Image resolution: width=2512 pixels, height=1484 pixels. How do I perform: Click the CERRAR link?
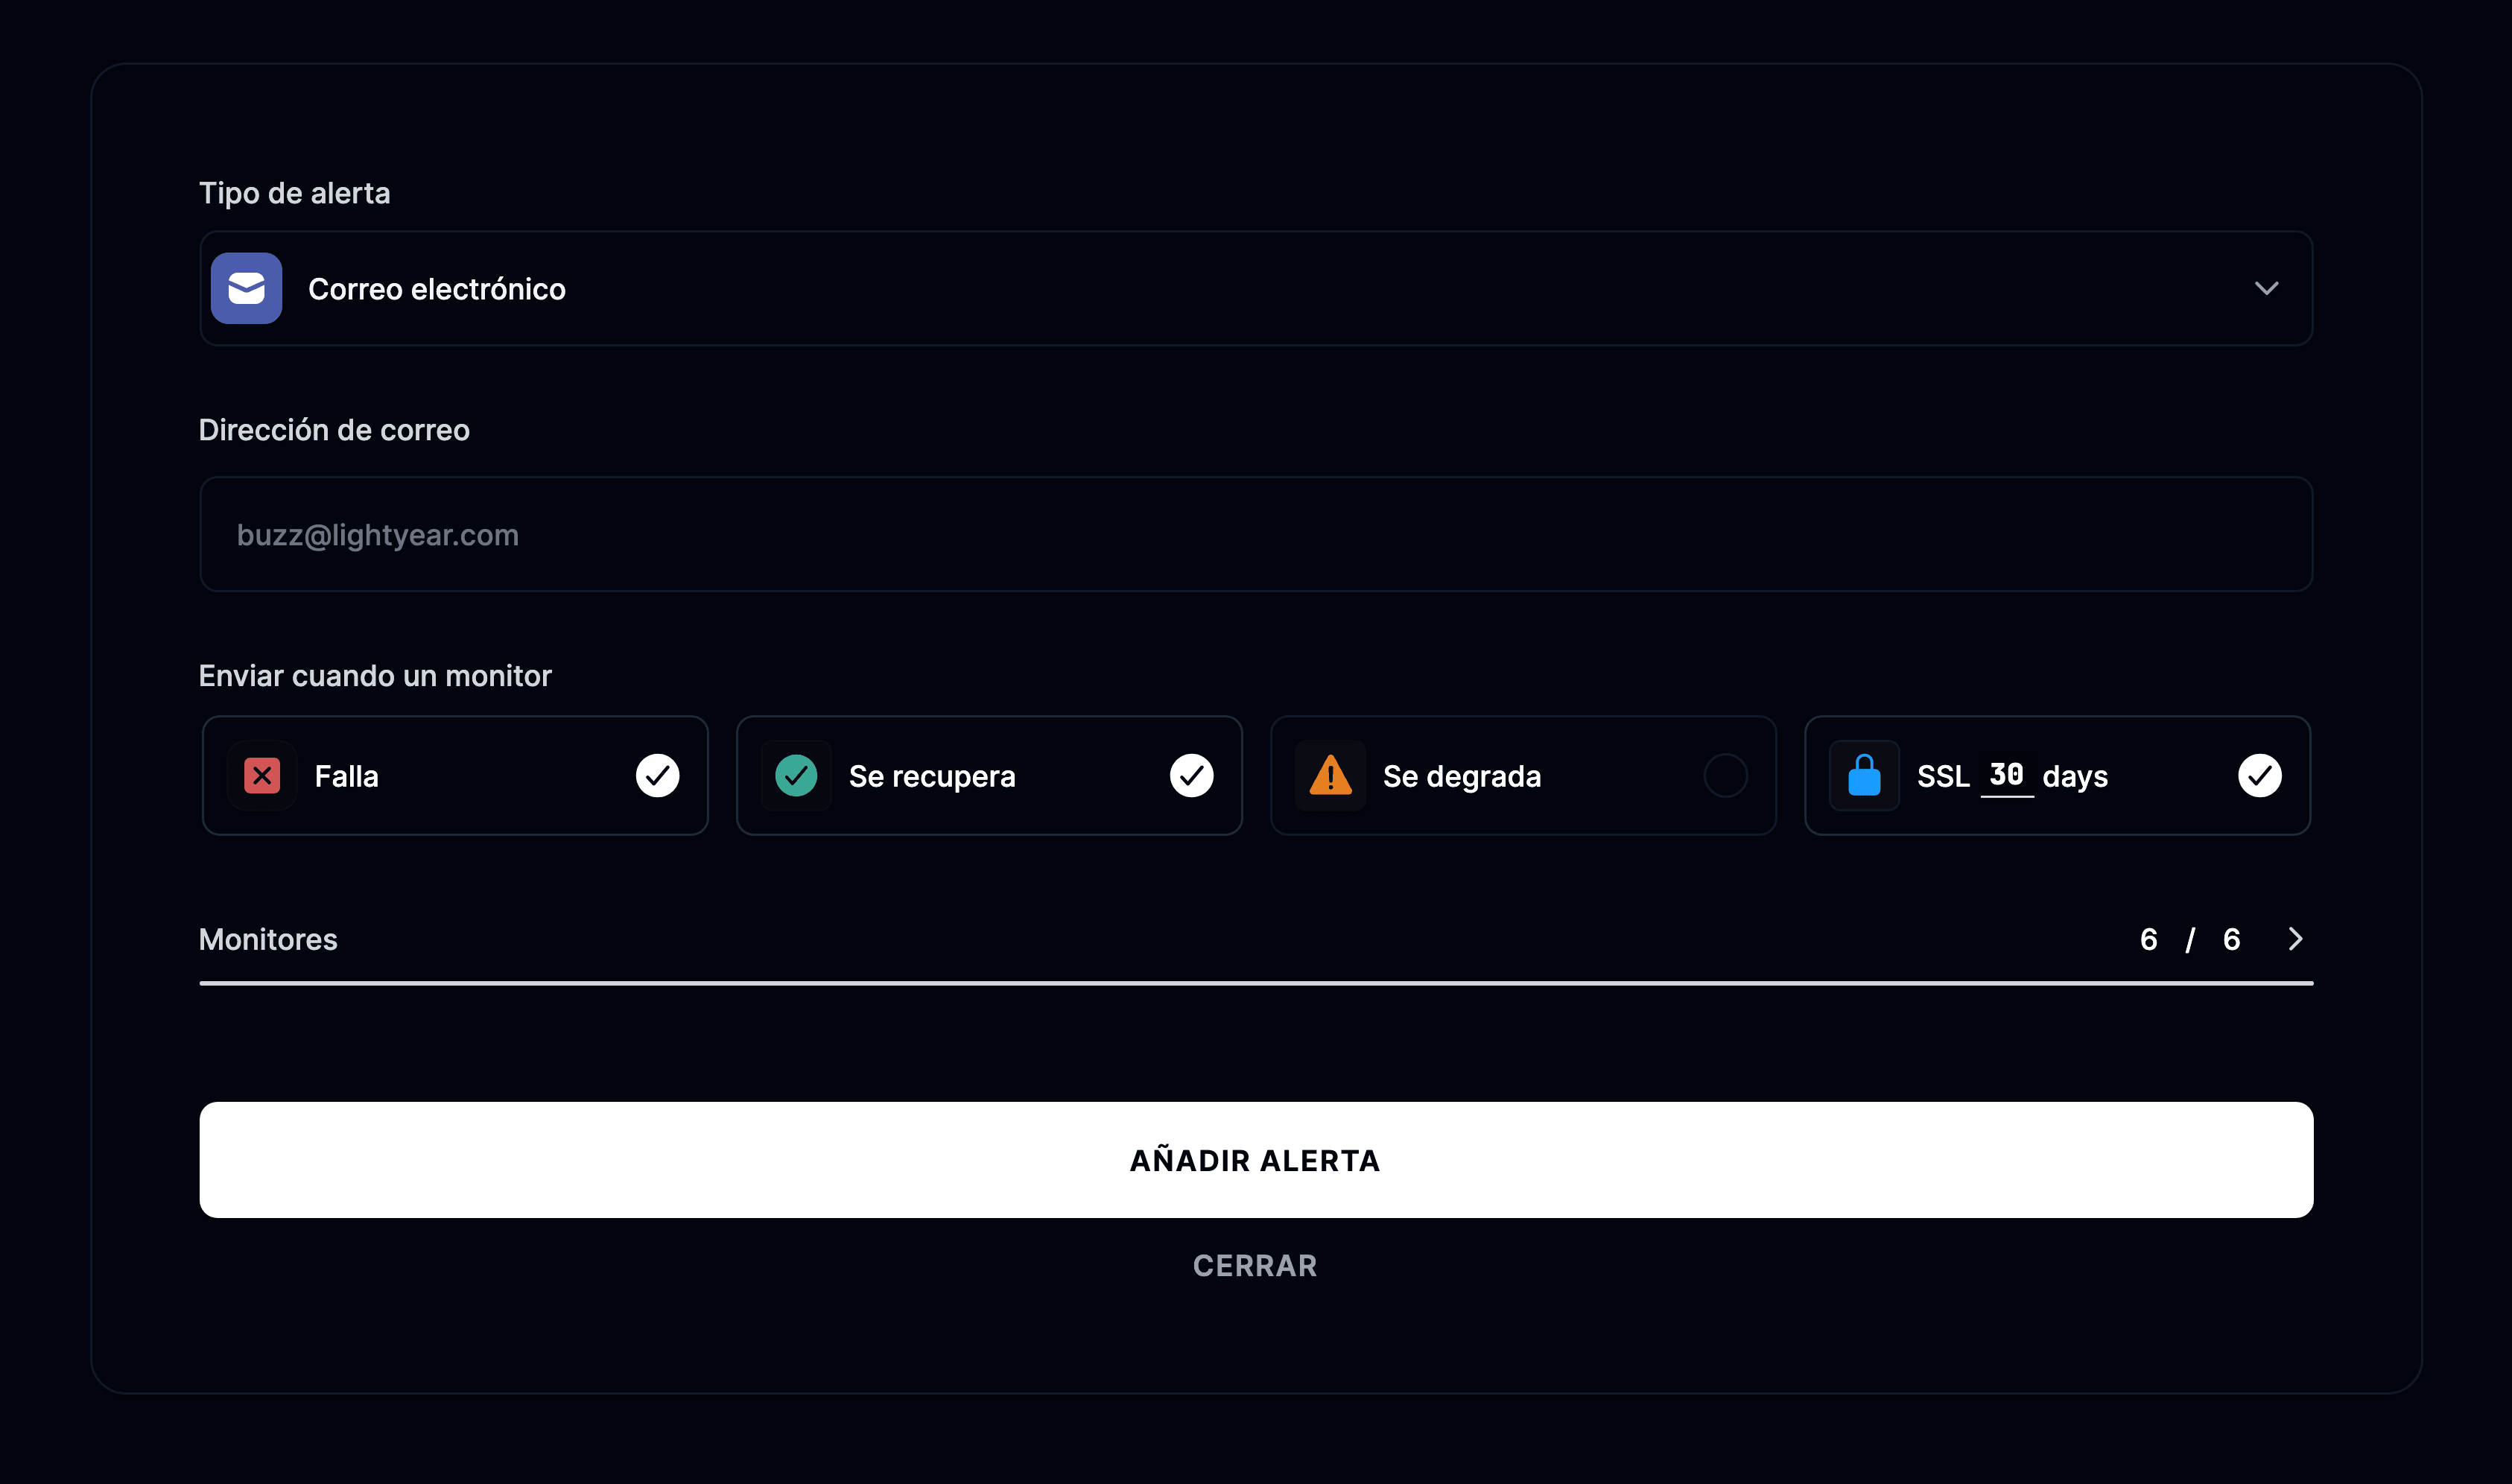point(1255,1266)
